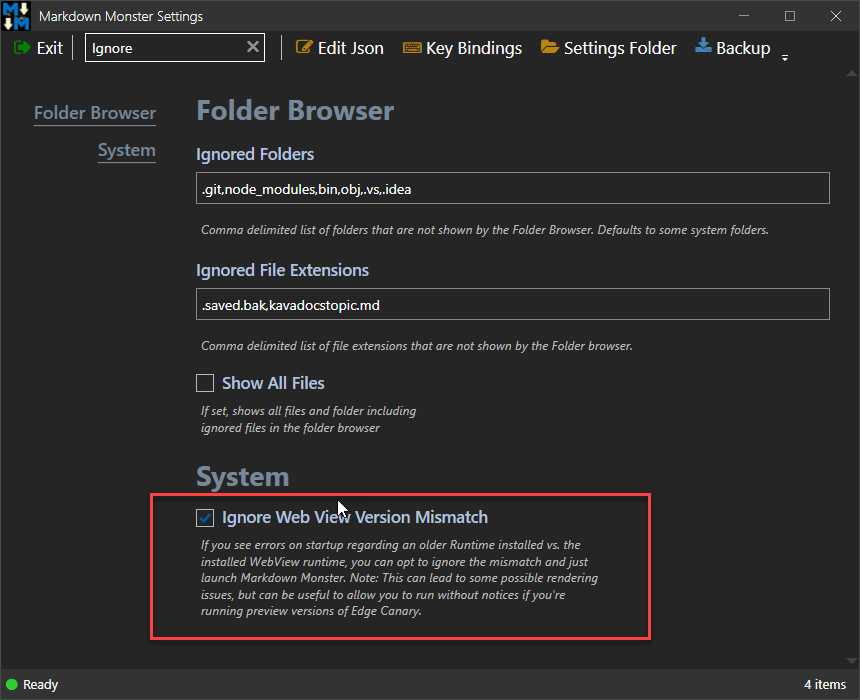Viewport: 860px width, 700px height.
Task: Click the scrollbar down arrow
Action: [851, 660]
